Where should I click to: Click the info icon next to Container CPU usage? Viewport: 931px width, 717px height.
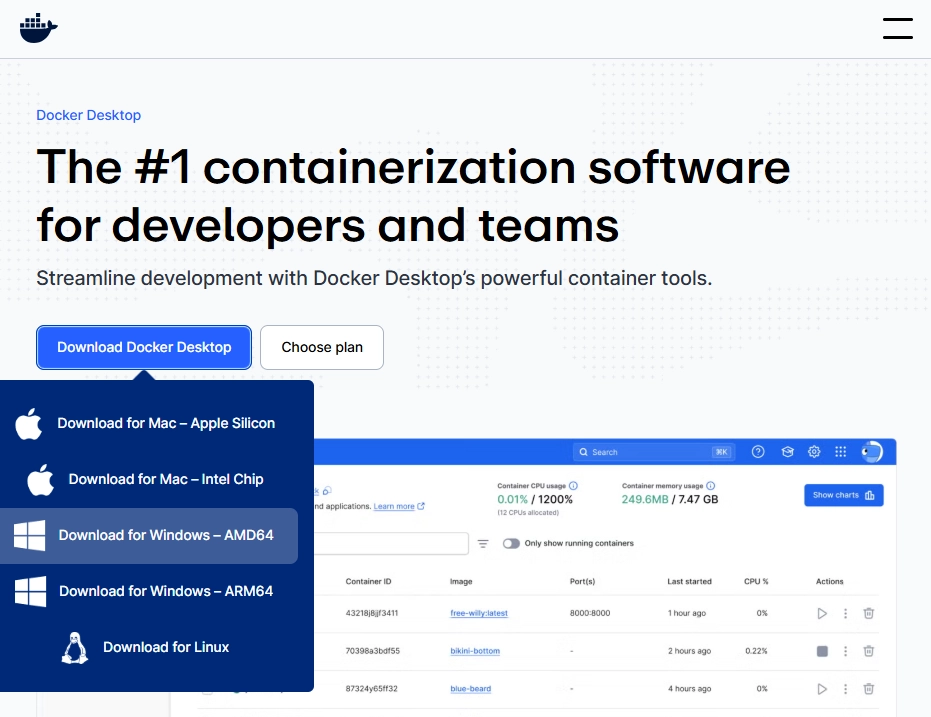[573, 486]
